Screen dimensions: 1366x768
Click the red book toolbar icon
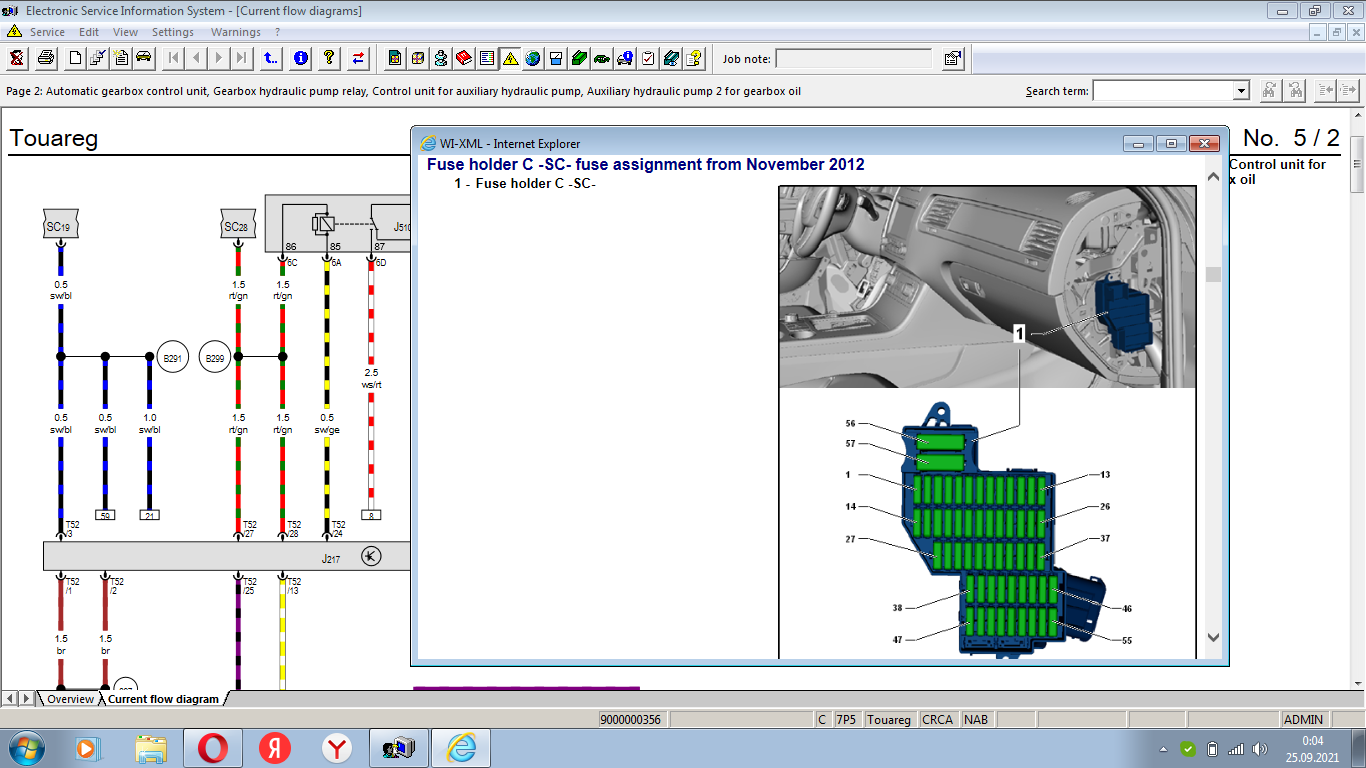pos(464,58)
